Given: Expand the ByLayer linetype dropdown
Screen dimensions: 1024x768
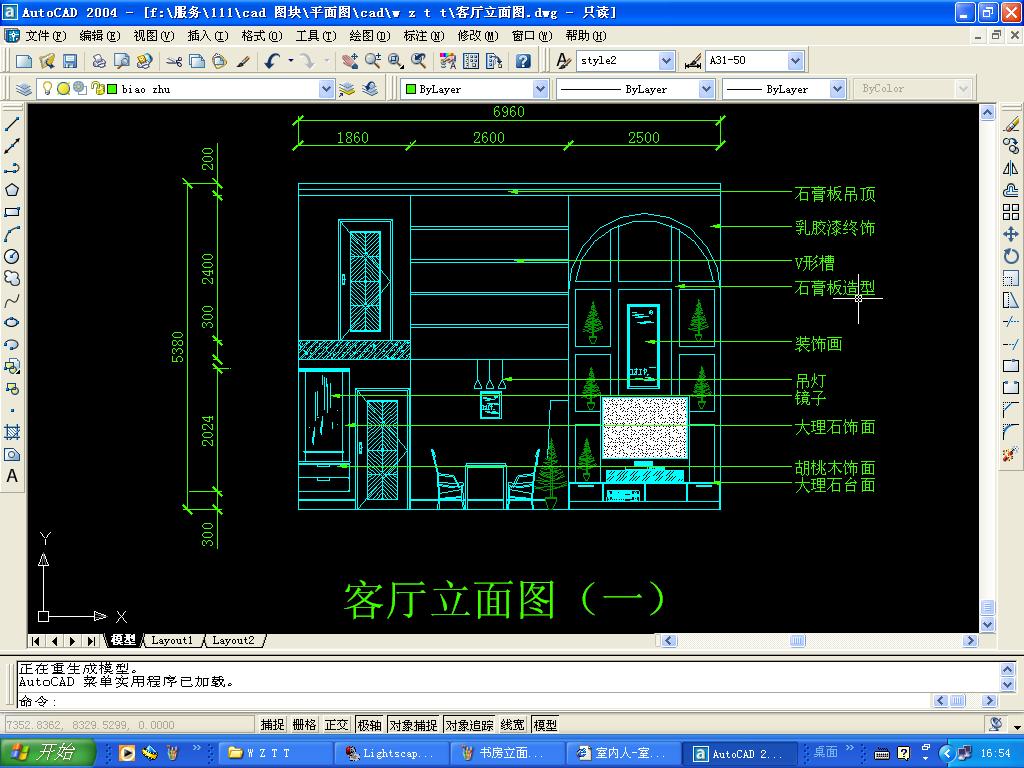Looking at the screenshot, I should (705, 89).
